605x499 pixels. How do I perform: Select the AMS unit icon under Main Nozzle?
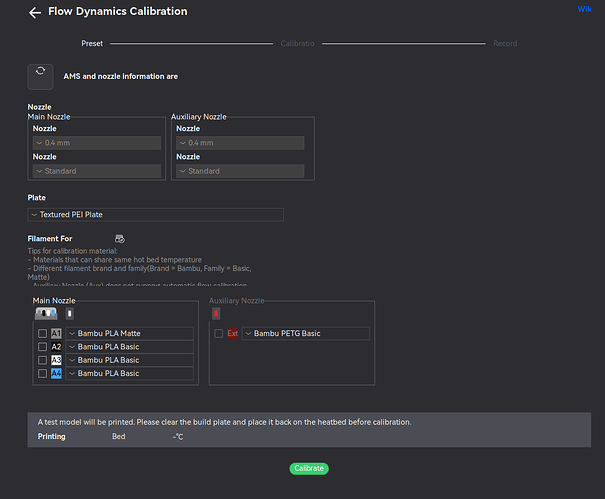[46, 313]
